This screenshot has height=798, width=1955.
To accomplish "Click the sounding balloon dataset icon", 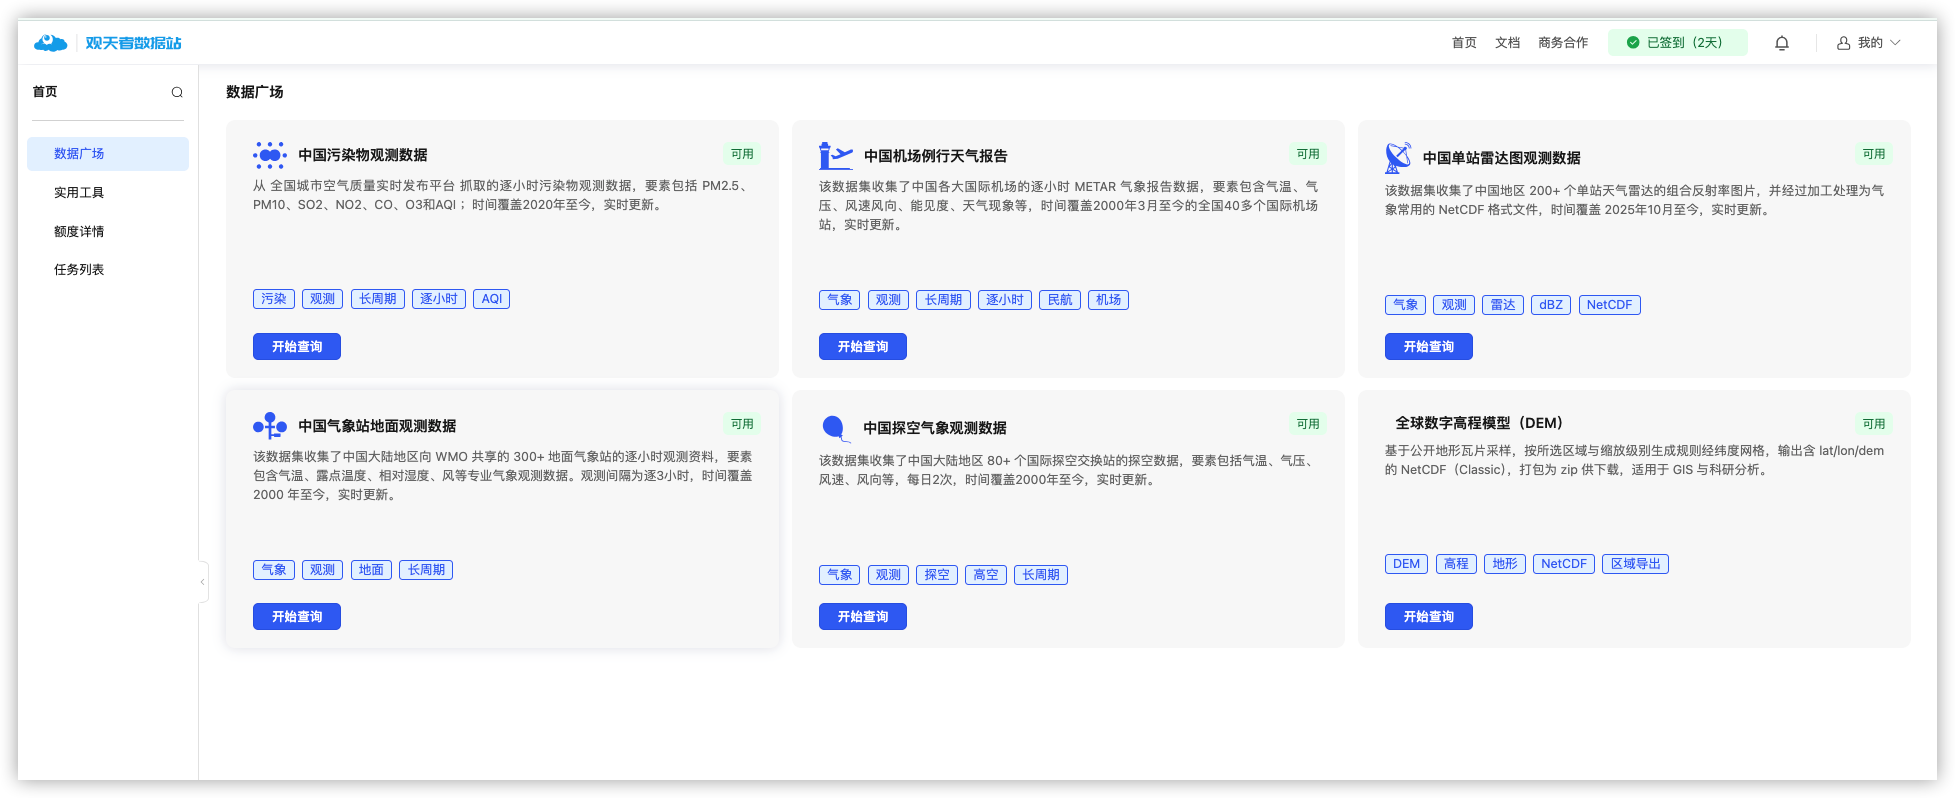I will click(835, 428).
